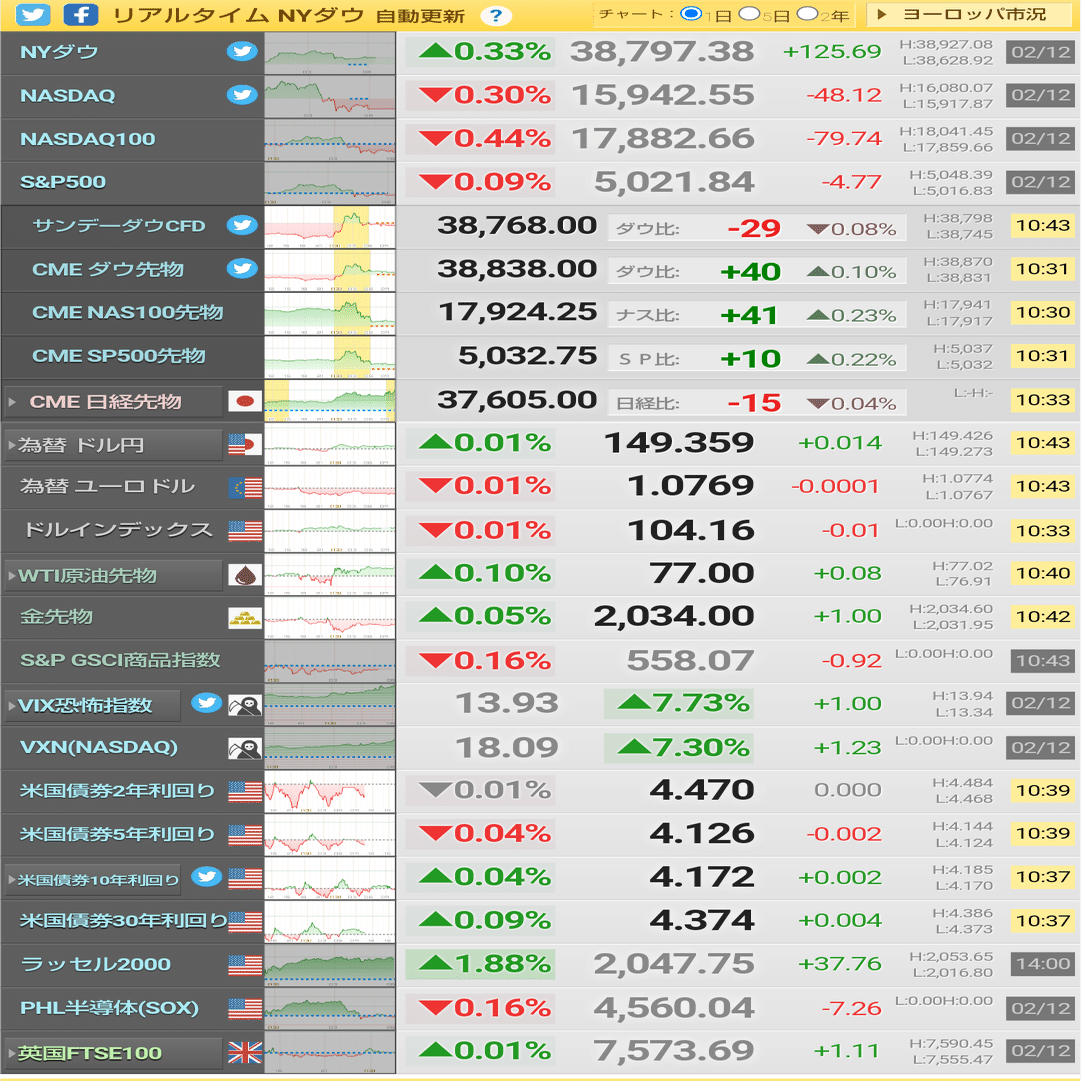Open the NASDAQ100 index link
Image resolution: width=1081 pixels, height=1081 pixels.
(88, 139)
